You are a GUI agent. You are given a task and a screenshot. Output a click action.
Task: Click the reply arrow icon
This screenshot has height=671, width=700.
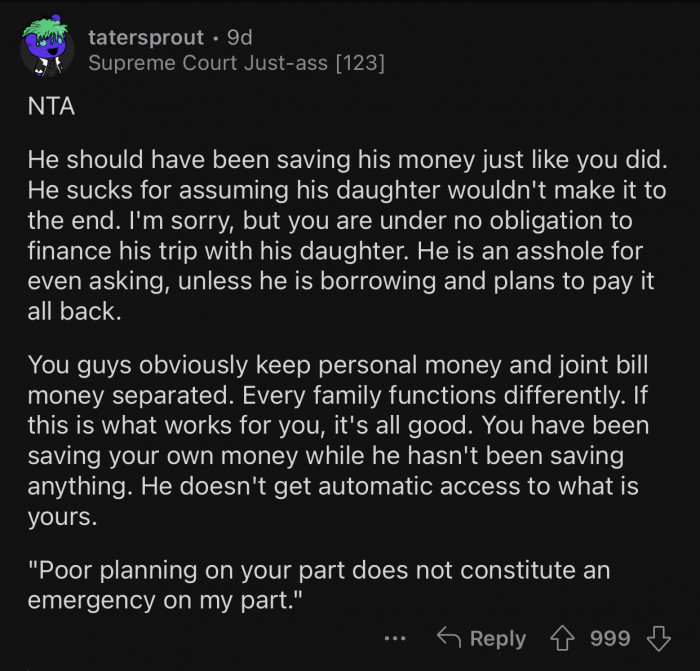(449, 638)
